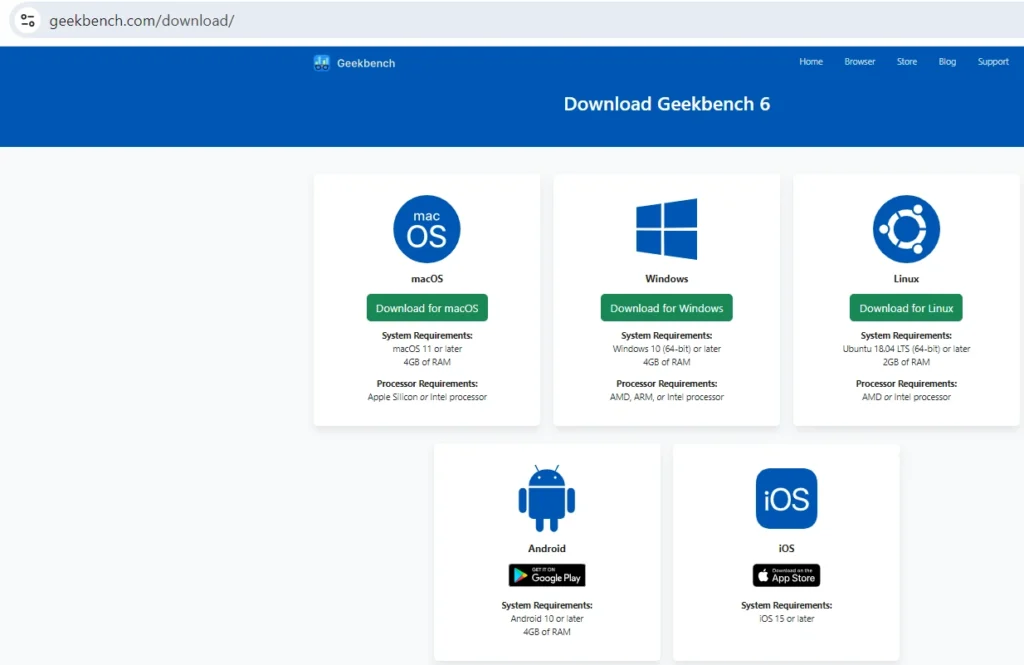The width and height of the screenshot is (1024, 665).
Task: Open the Home menu item
Action: click(x=810, y=61)
